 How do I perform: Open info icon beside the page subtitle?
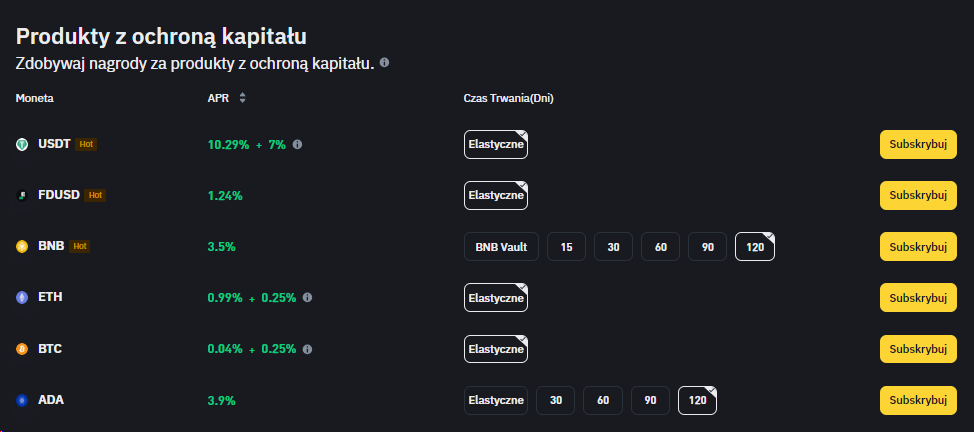(x=384, y=63)
